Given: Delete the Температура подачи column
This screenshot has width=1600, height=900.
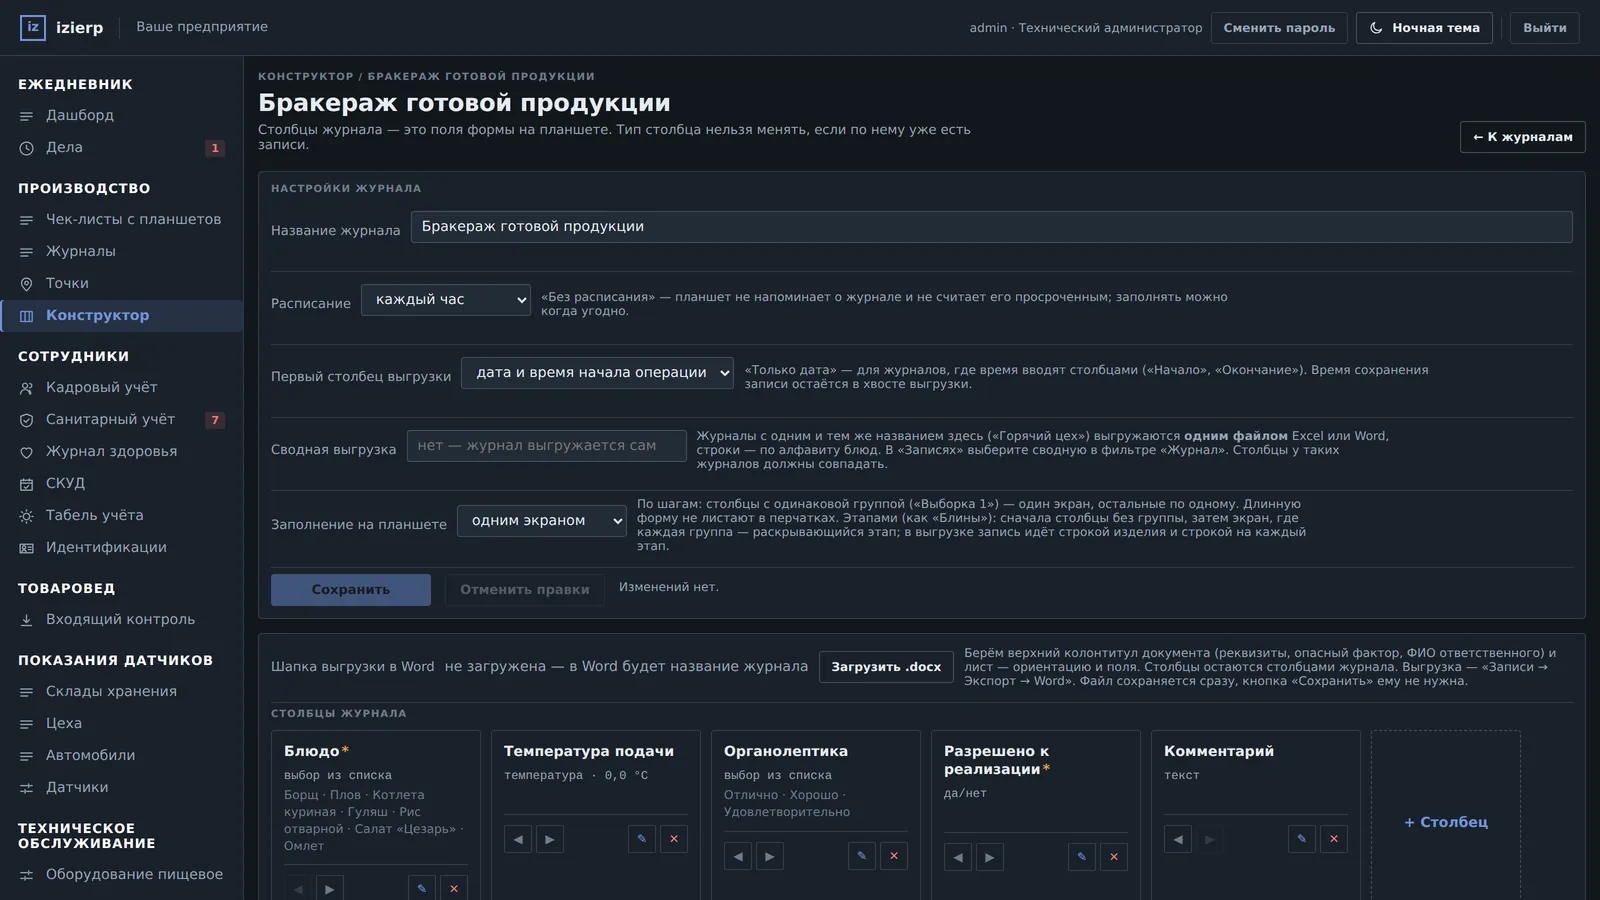Looking at the screenshot, I should tap(674, 839).
